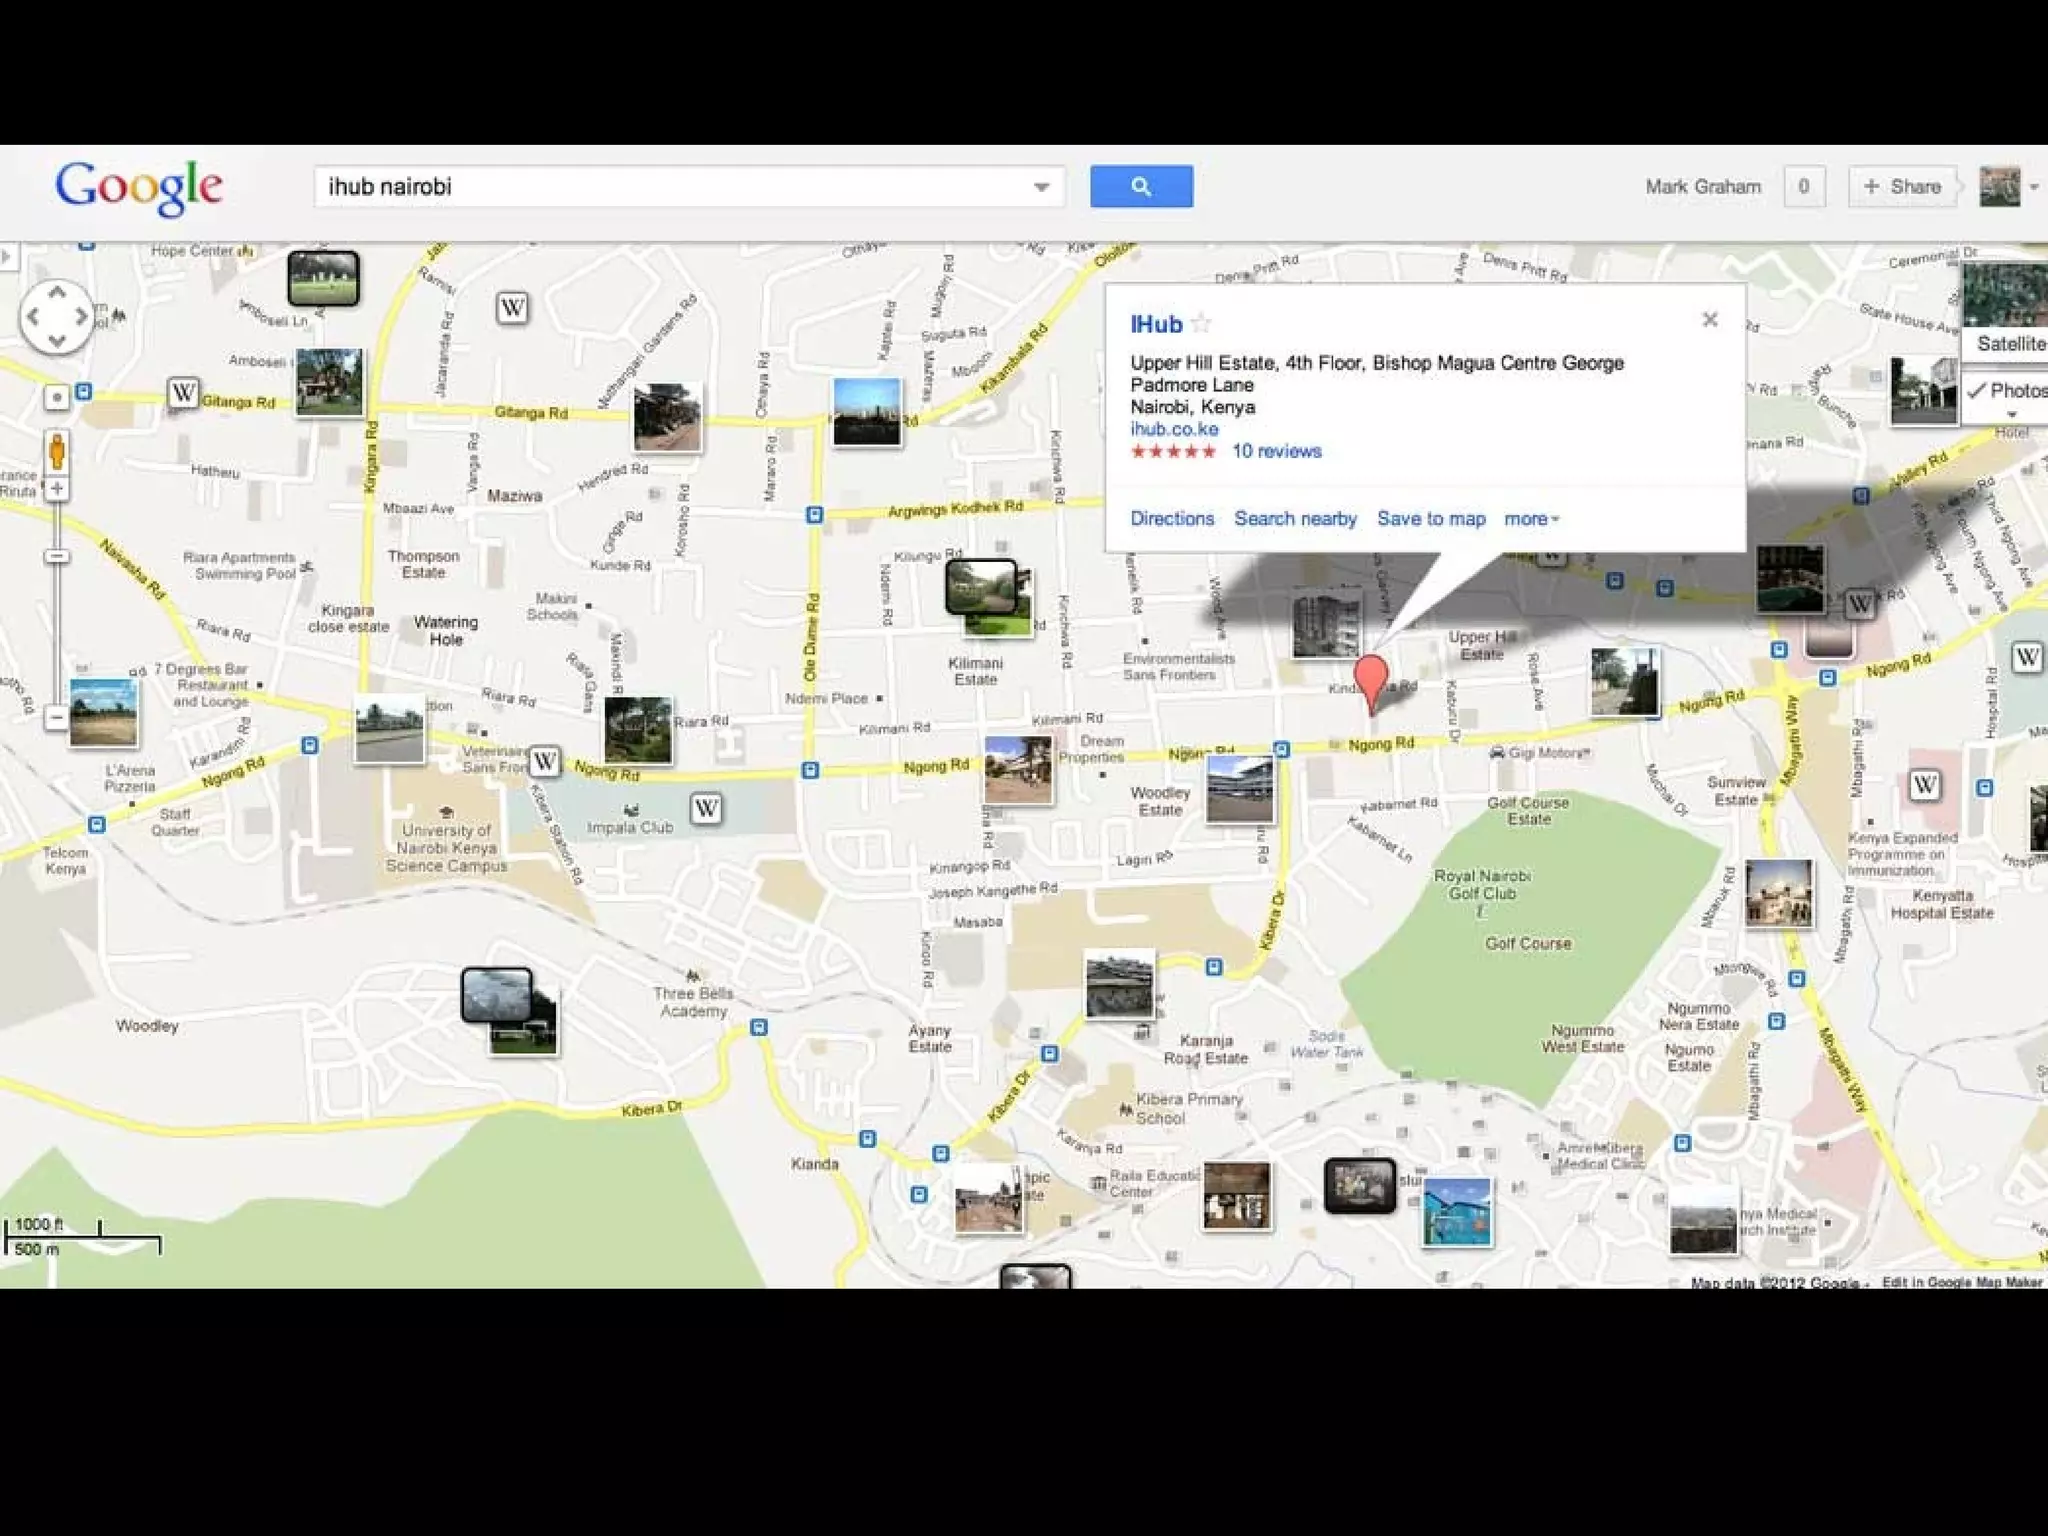Select Search nearby in the info window
Viewport: 2048px width, 1536px height.
coord(1295,519)
